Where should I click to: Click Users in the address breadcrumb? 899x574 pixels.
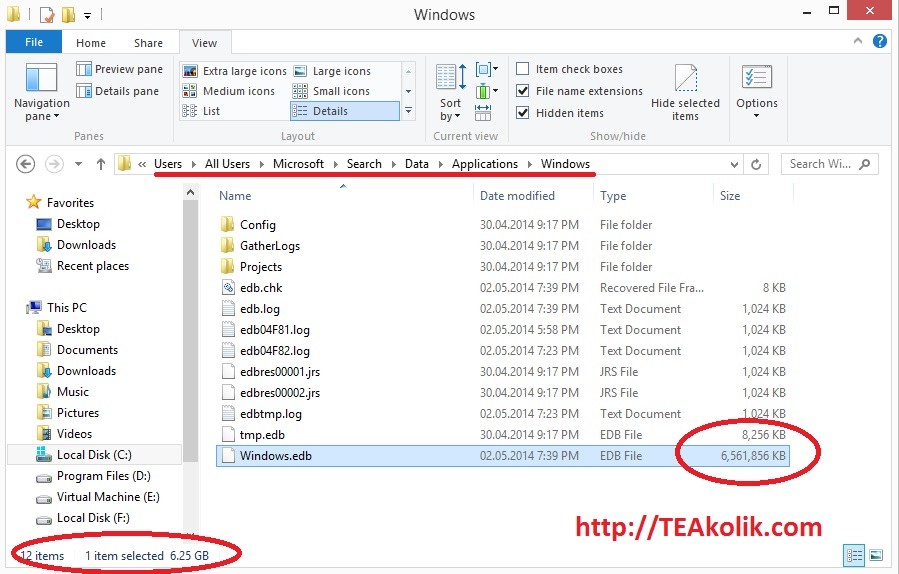tap(168, 164)
